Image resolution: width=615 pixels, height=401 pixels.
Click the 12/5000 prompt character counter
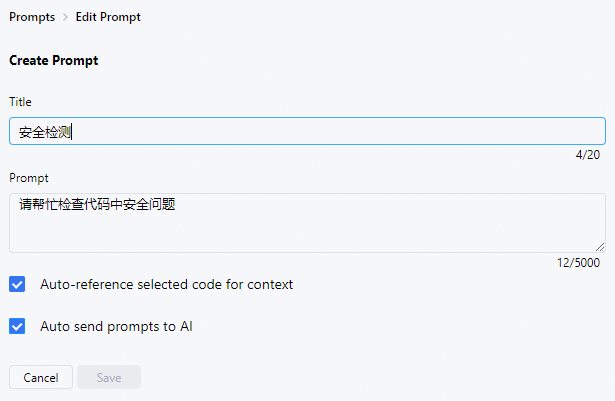pyautogui.click(x=578, y=263)
